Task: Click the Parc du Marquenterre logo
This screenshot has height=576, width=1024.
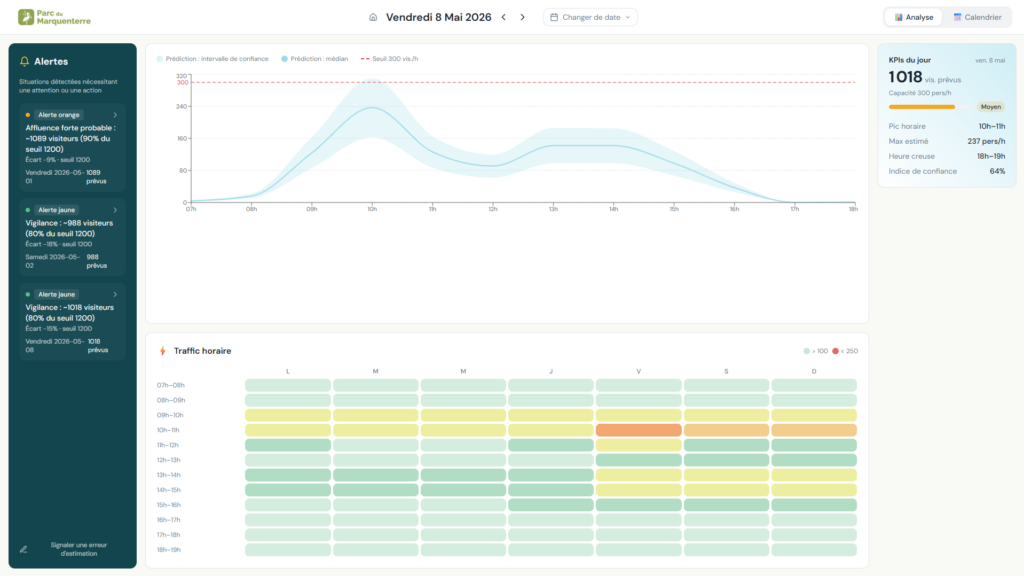Action: [x=54, y=17]
